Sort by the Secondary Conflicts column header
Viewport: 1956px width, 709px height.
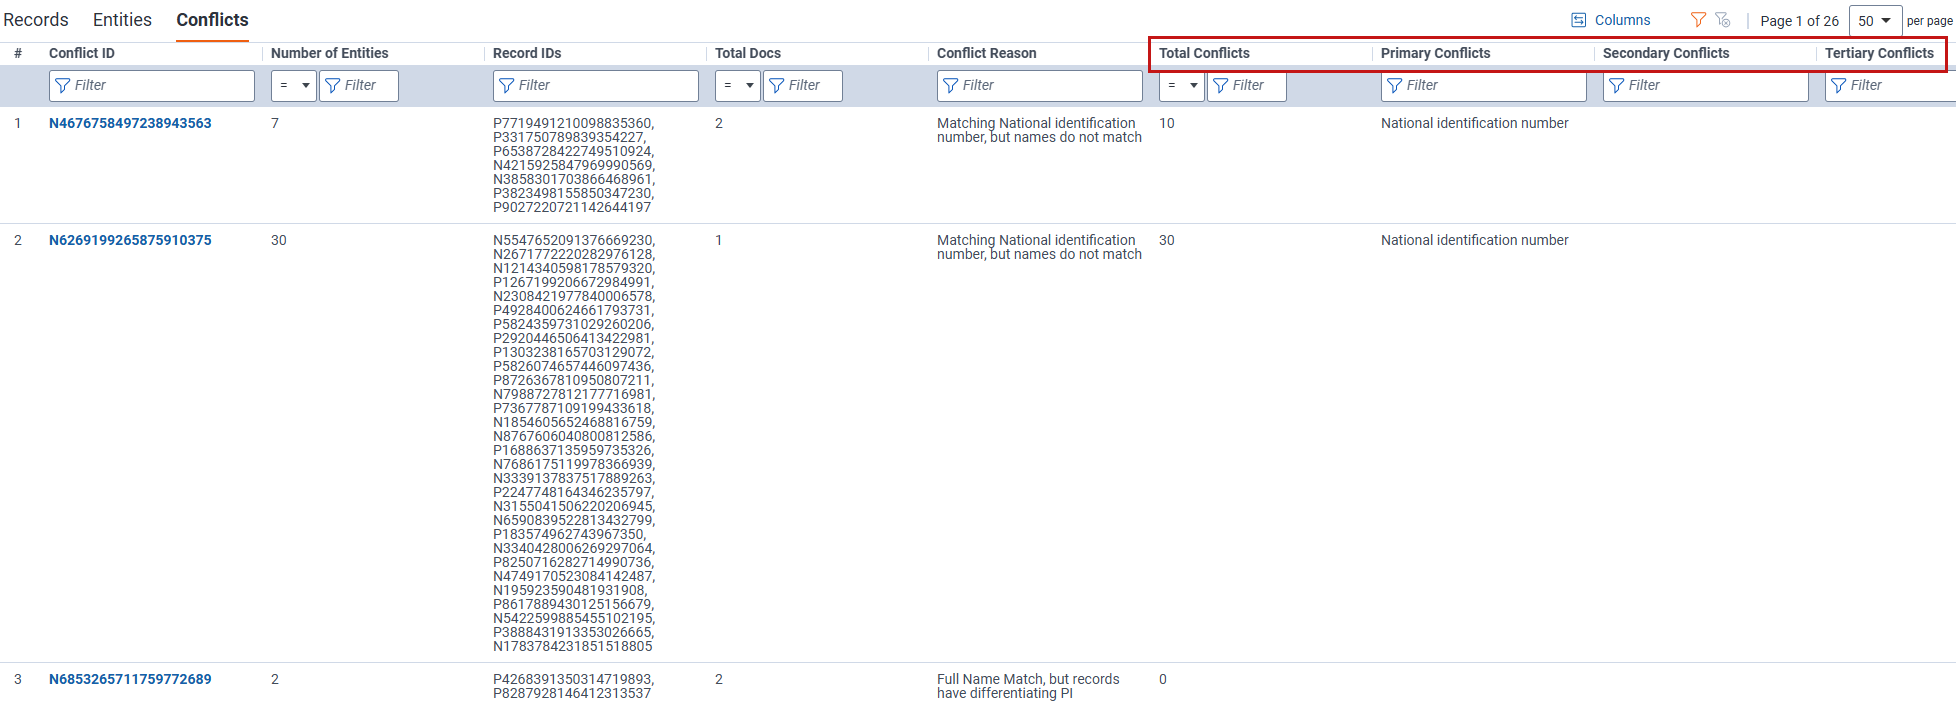(x=1666, y=53)
